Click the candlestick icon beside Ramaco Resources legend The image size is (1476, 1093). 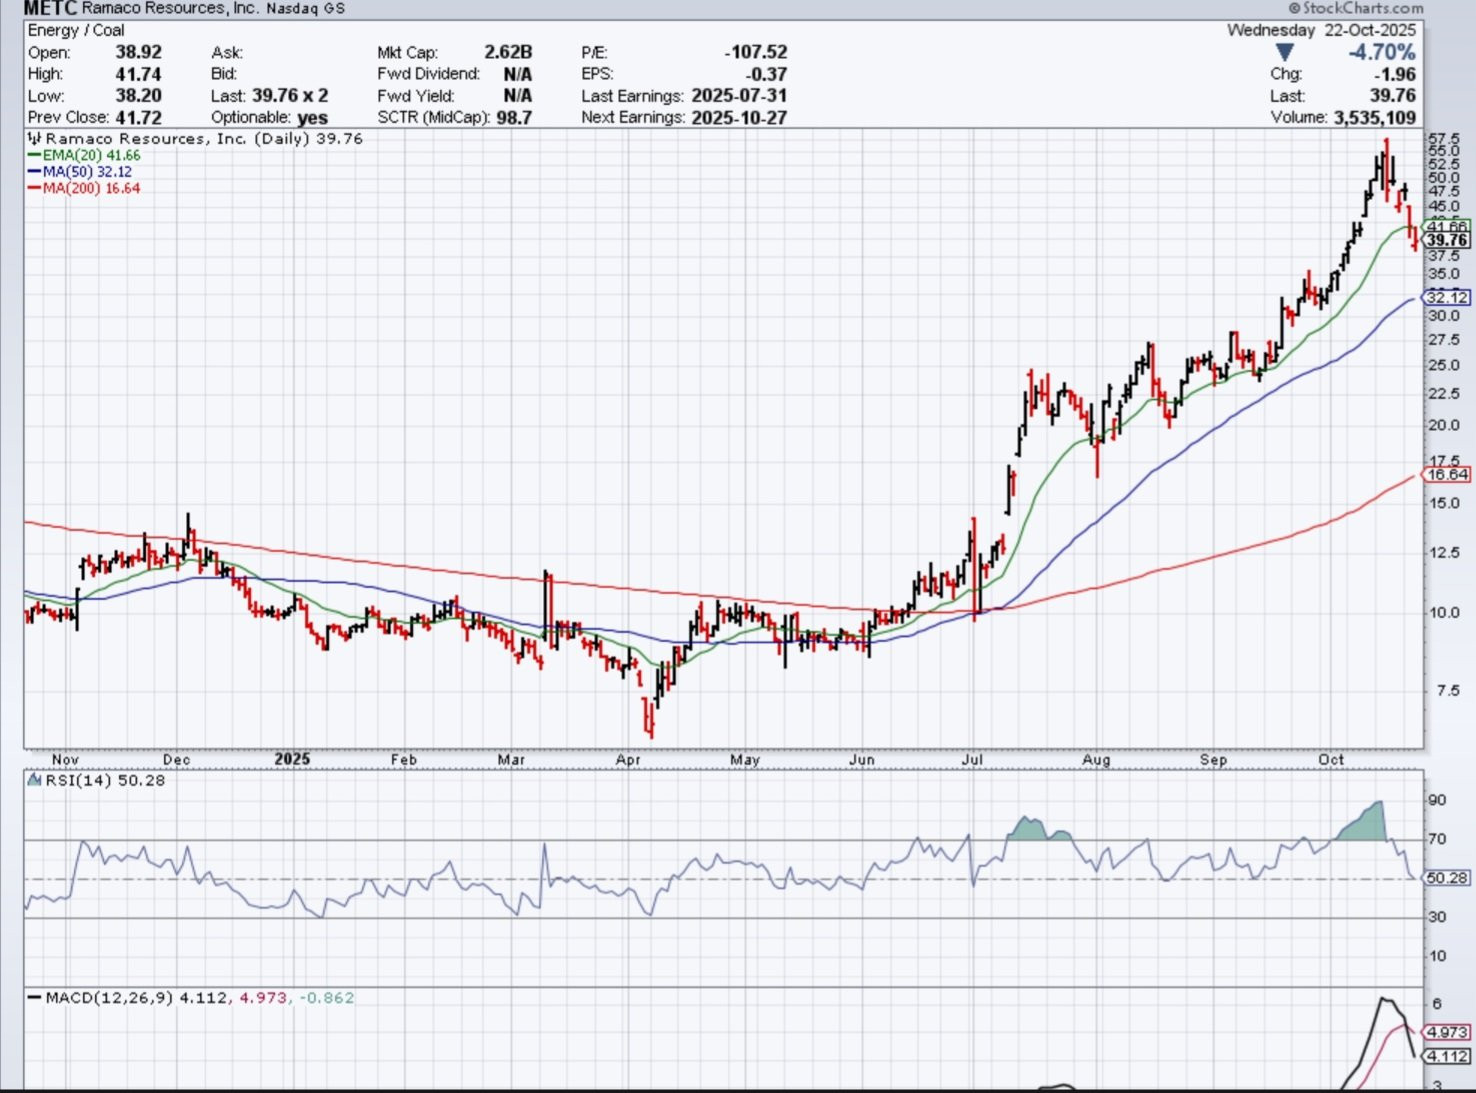pyautogui.click(x=35, y=139)
